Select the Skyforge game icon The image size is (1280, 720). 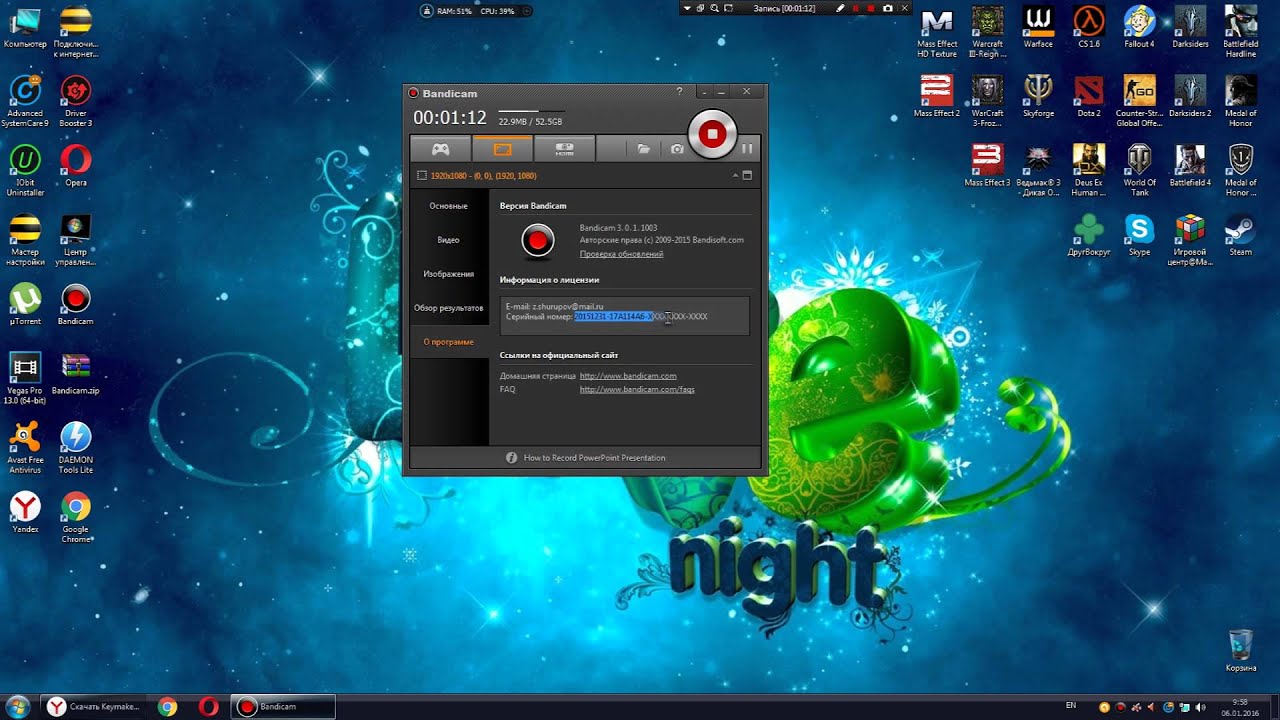[1038, 97]
